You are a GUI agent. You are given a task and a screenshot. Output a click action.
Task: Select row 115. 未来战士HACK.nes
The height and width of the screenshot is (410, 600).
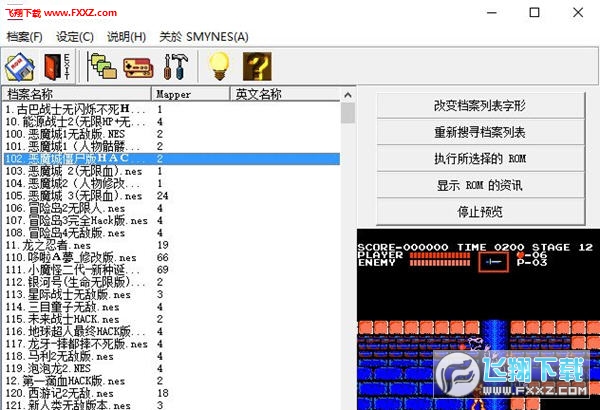(x=171, y=319)
